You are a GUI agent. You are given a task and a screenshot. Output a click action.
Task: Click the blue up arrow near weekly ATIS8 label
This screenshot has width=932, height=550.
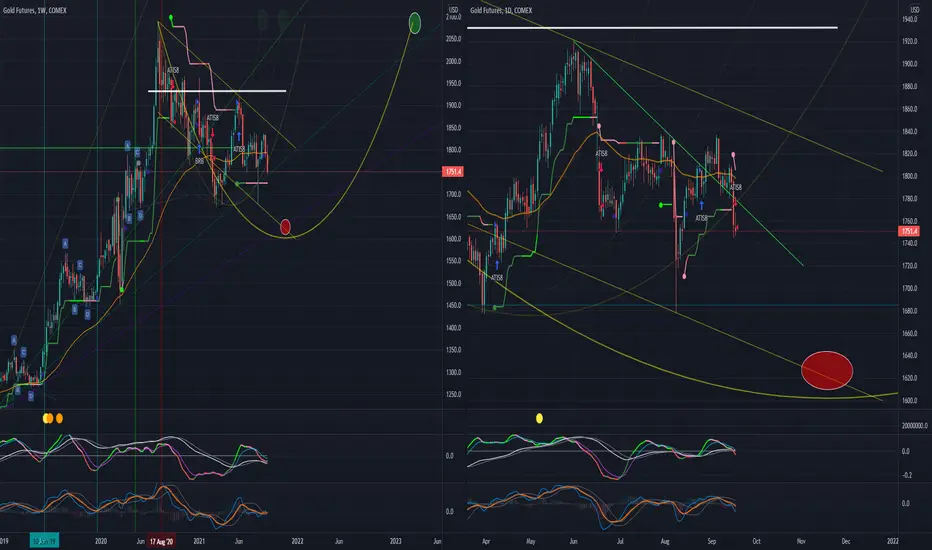click(238, 137)
